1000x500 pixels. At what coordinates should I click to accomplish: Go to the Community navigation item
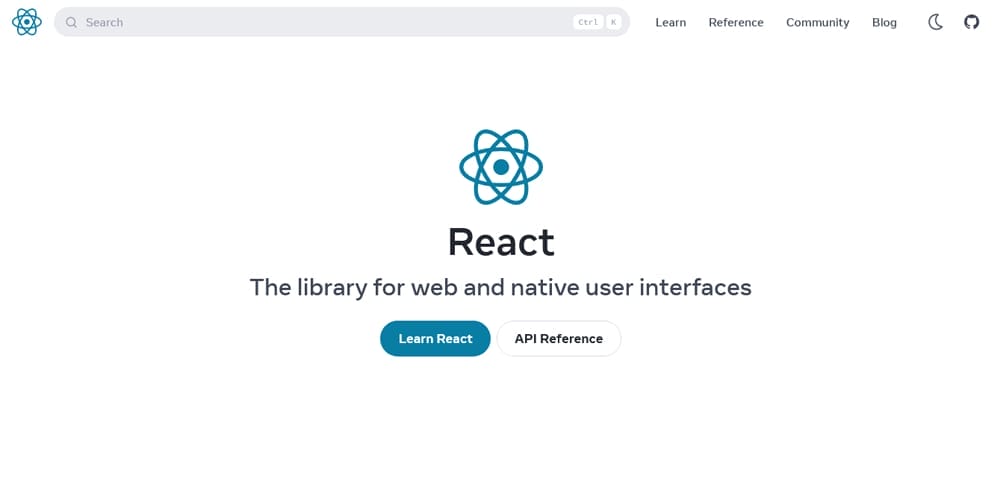(818, 22)
